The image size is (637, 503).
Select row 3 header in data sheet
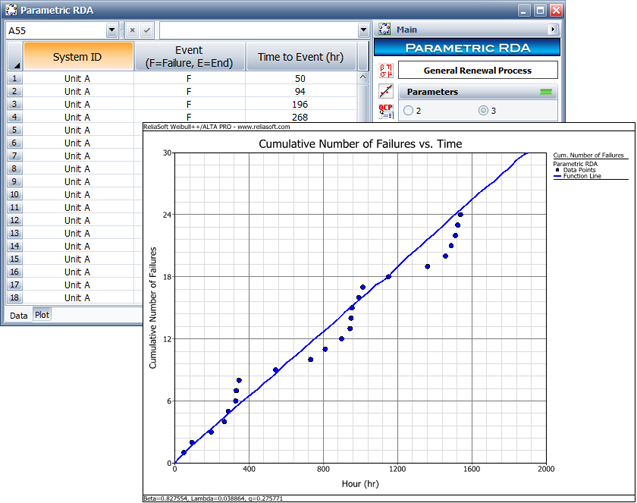pos(14,104)
